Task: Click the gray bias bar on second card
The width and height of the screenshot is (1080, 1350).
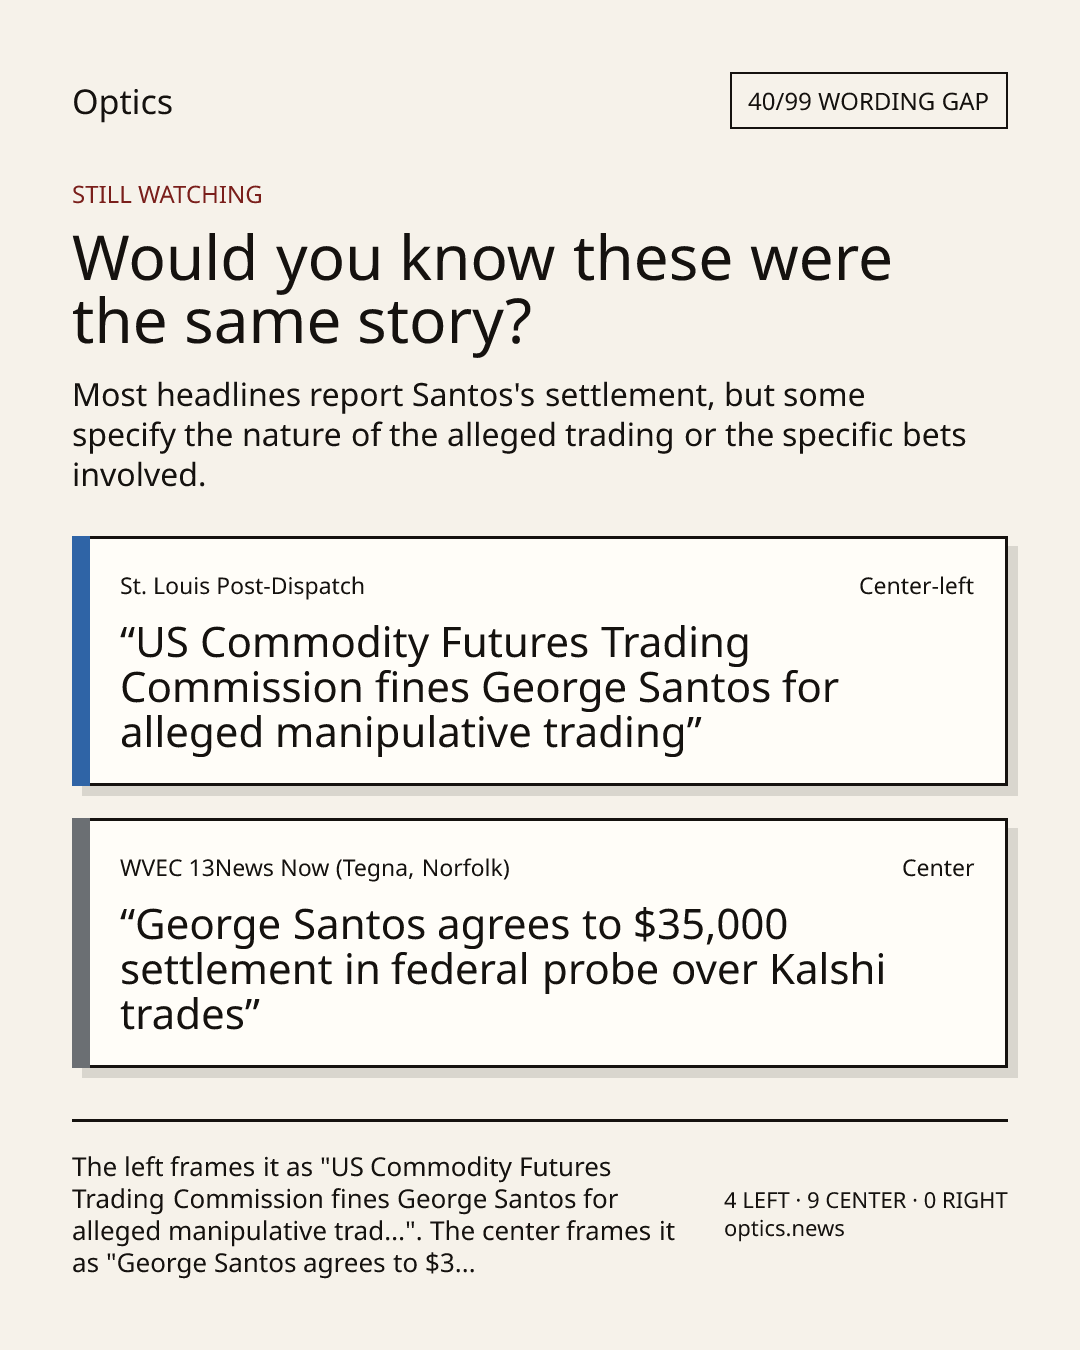Action: (81, 943)
